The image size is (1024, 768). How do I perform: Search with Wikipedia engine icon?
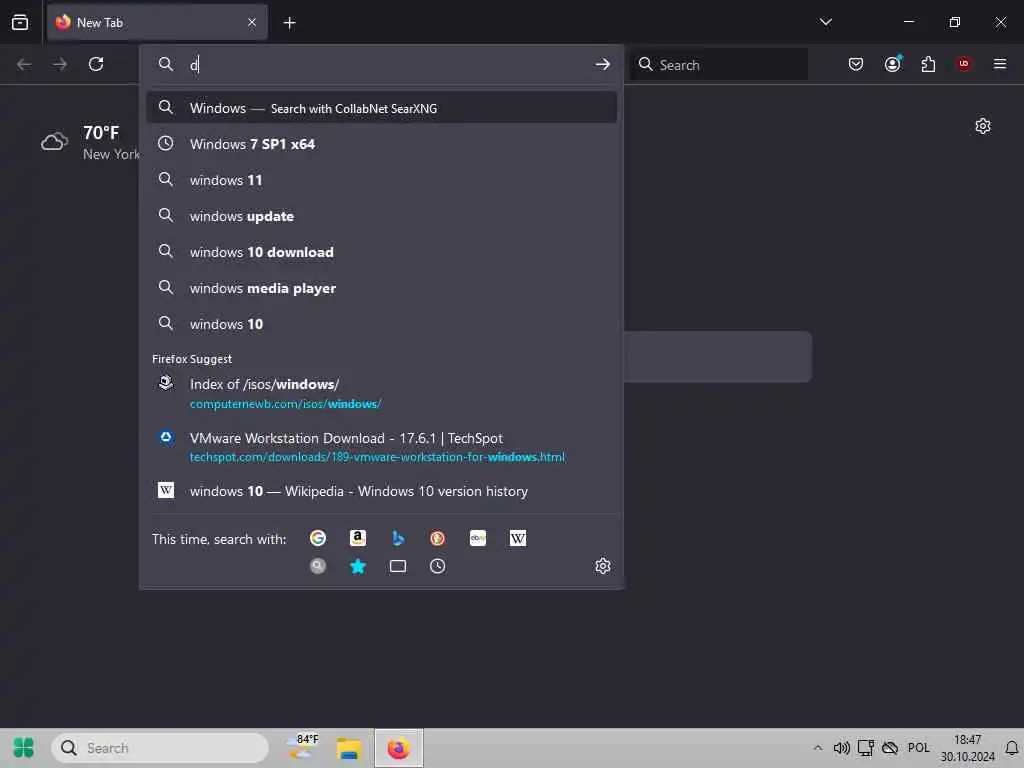coord(518,538)
